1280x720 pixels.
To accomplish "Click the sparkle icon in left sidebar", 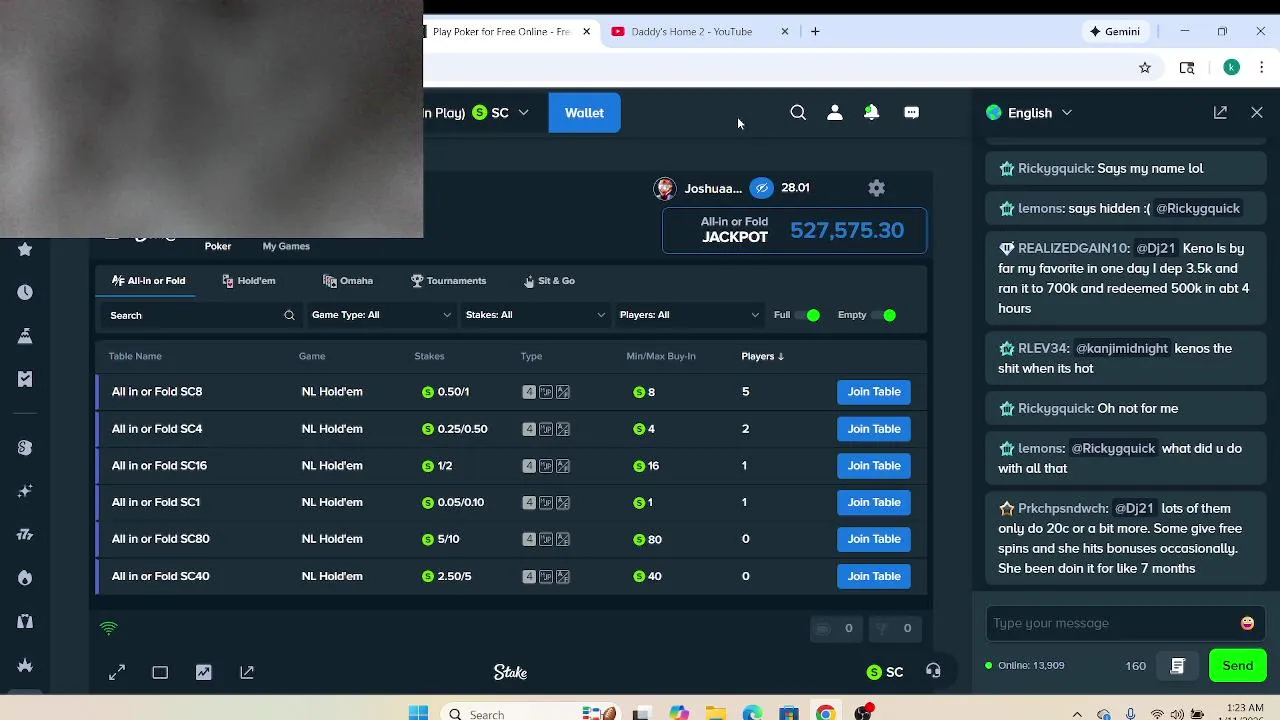I will click(x=25, y=491).
